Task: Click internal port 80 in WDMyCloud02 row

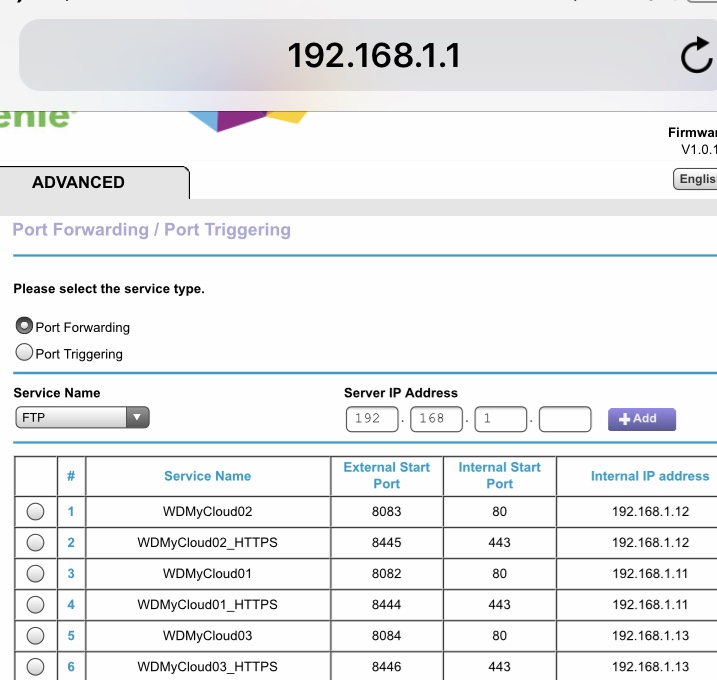Action: (499, 511)
